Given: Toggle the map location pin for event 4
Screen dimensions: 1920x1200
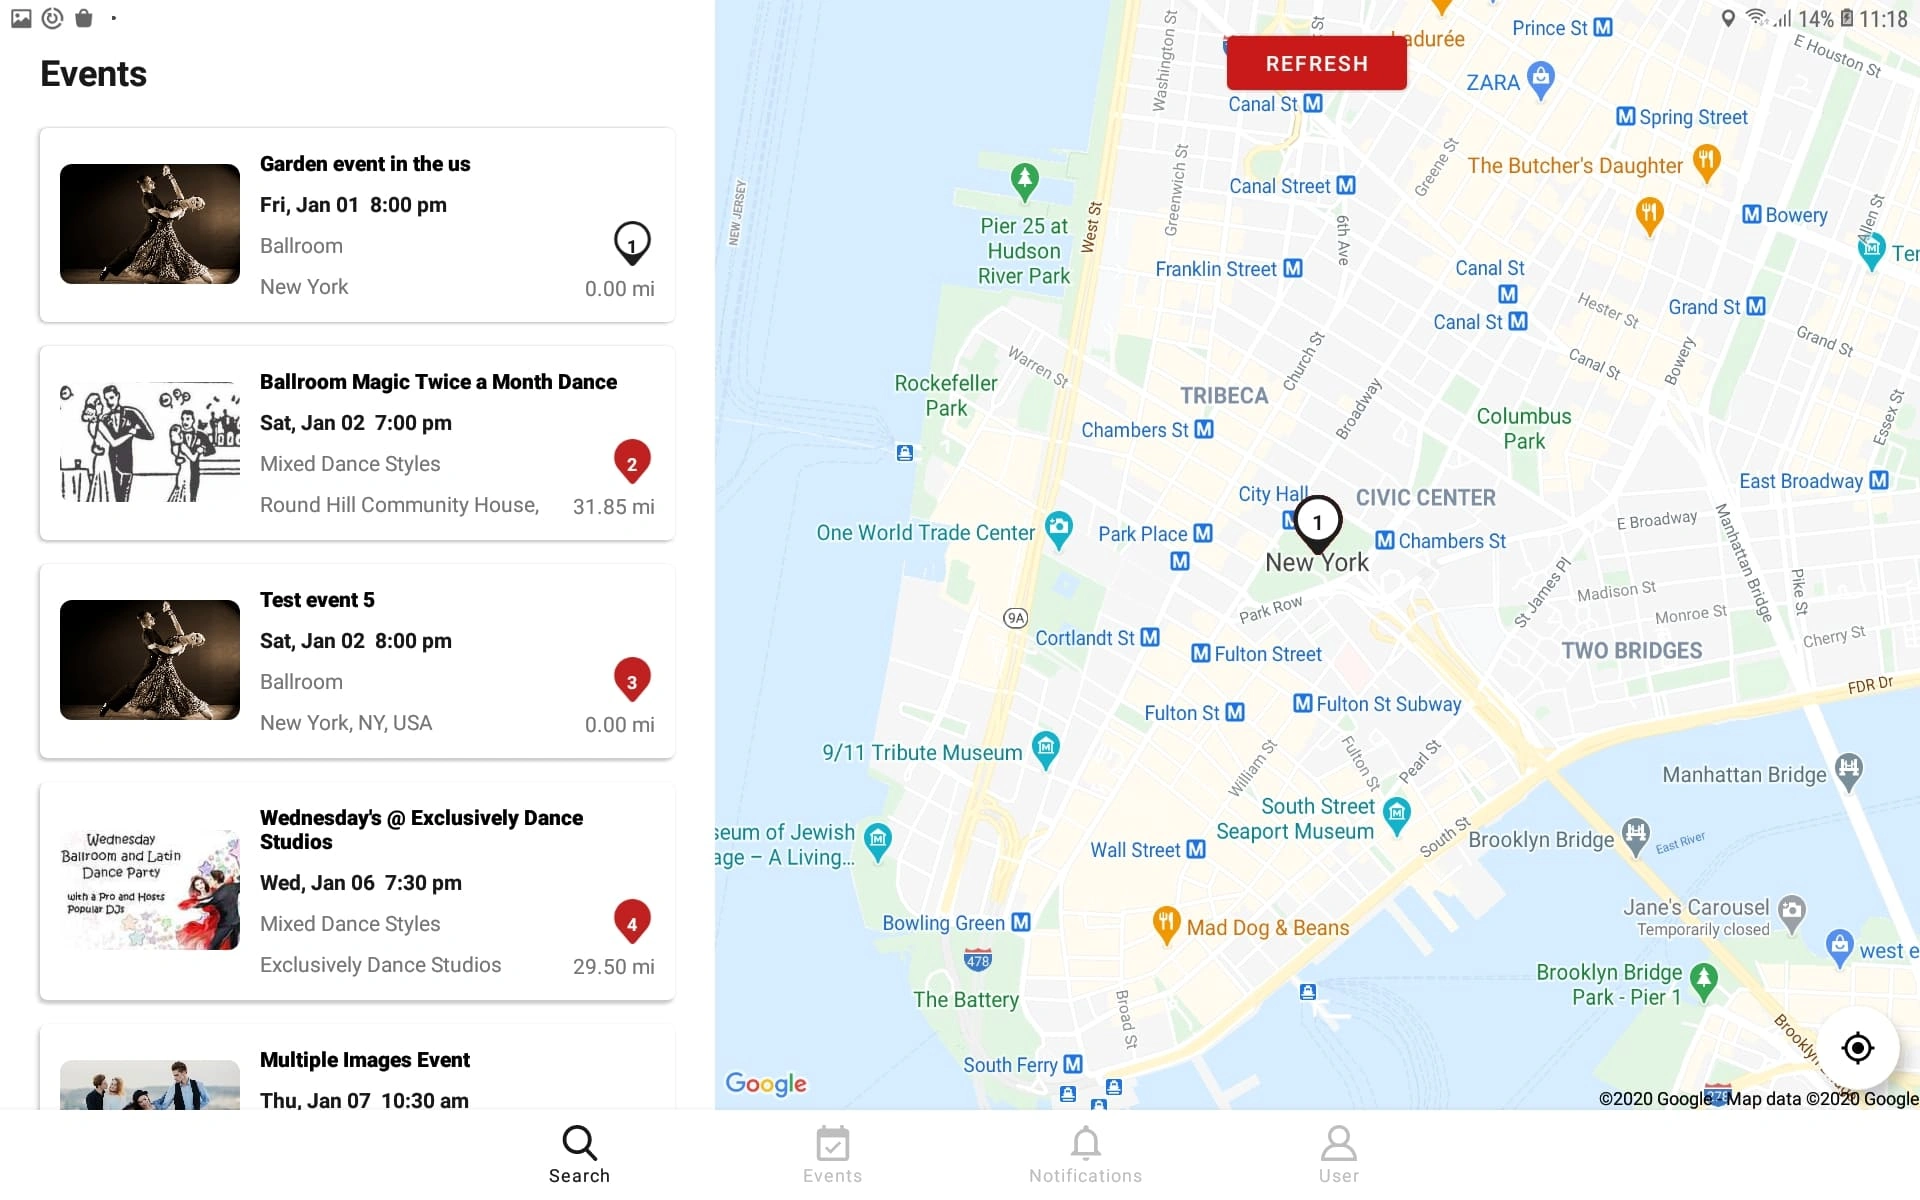Looking at the screenshot, I should pyautogui.click(x=630, y=919).
